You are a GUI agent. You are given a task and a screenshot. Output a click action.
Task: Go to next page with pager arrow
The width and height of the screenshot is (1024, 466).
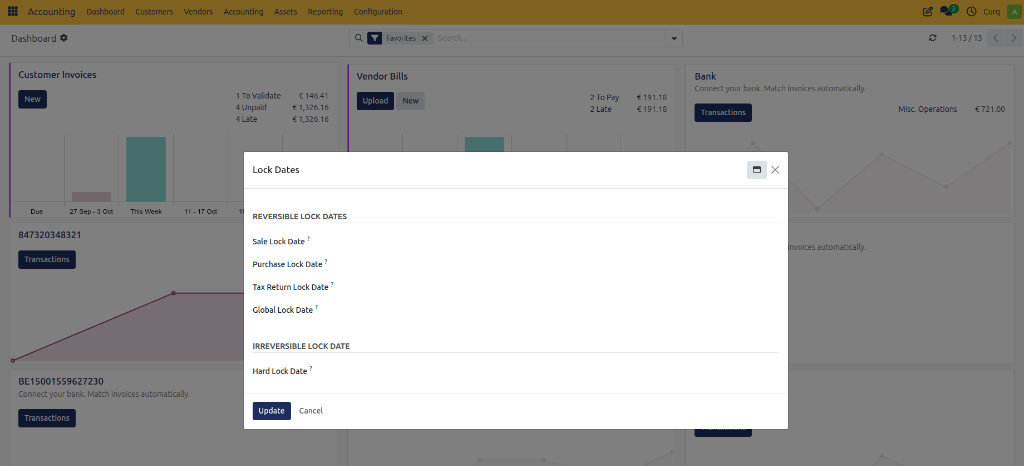pos(1014,39)
